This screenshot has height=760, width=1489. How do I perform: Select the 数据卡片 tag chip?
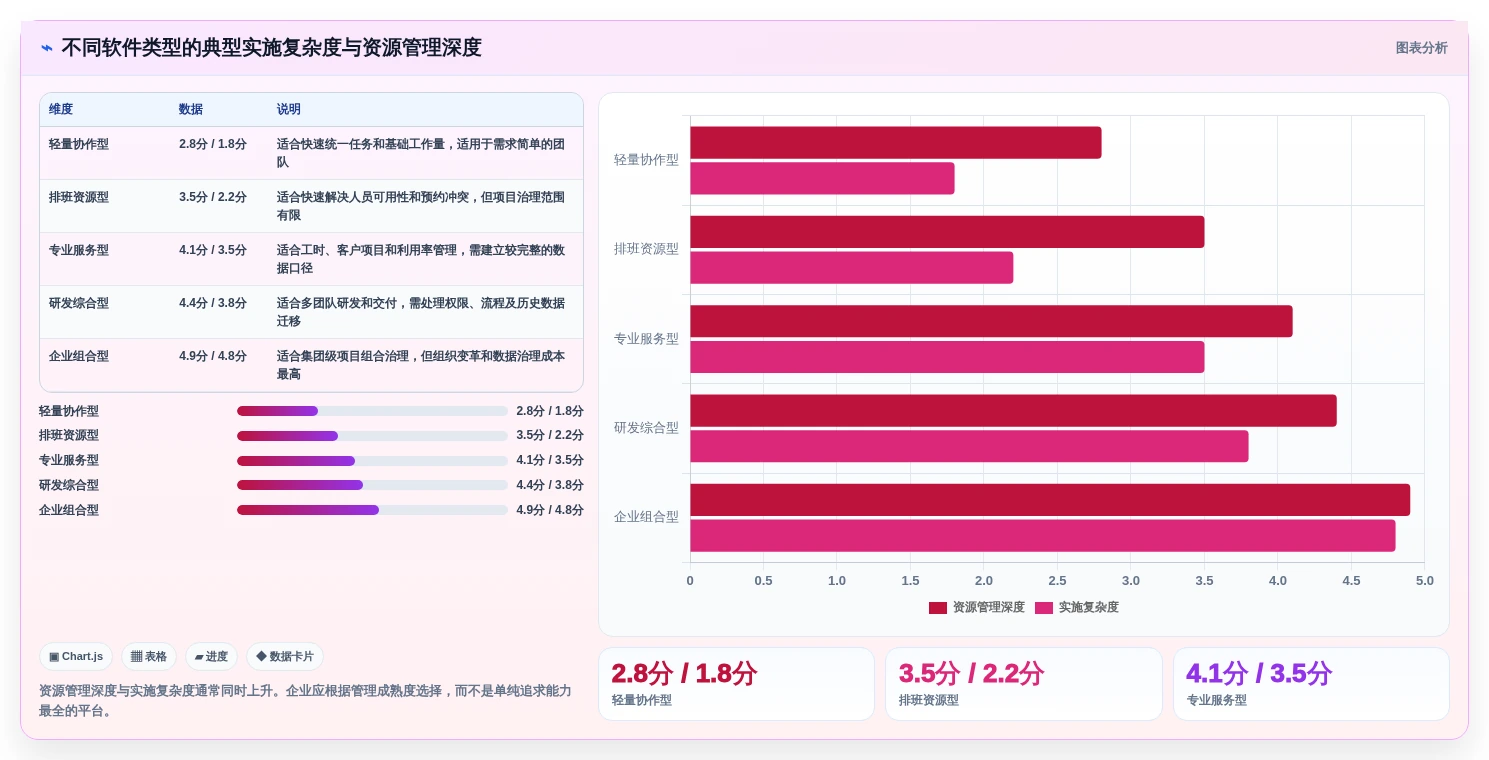pos(285,657)
